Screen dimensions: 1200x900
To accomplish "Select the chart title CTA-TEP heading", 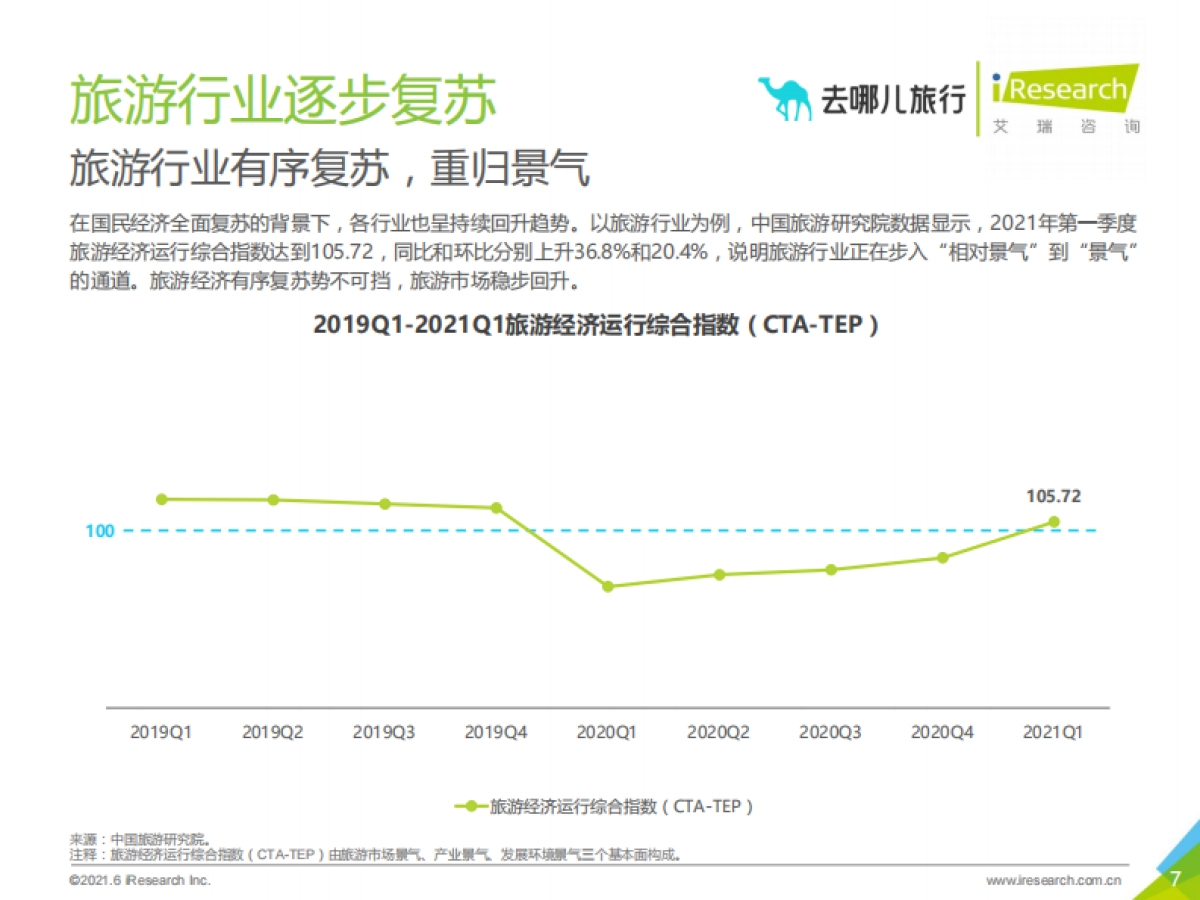I will (600, 323).
